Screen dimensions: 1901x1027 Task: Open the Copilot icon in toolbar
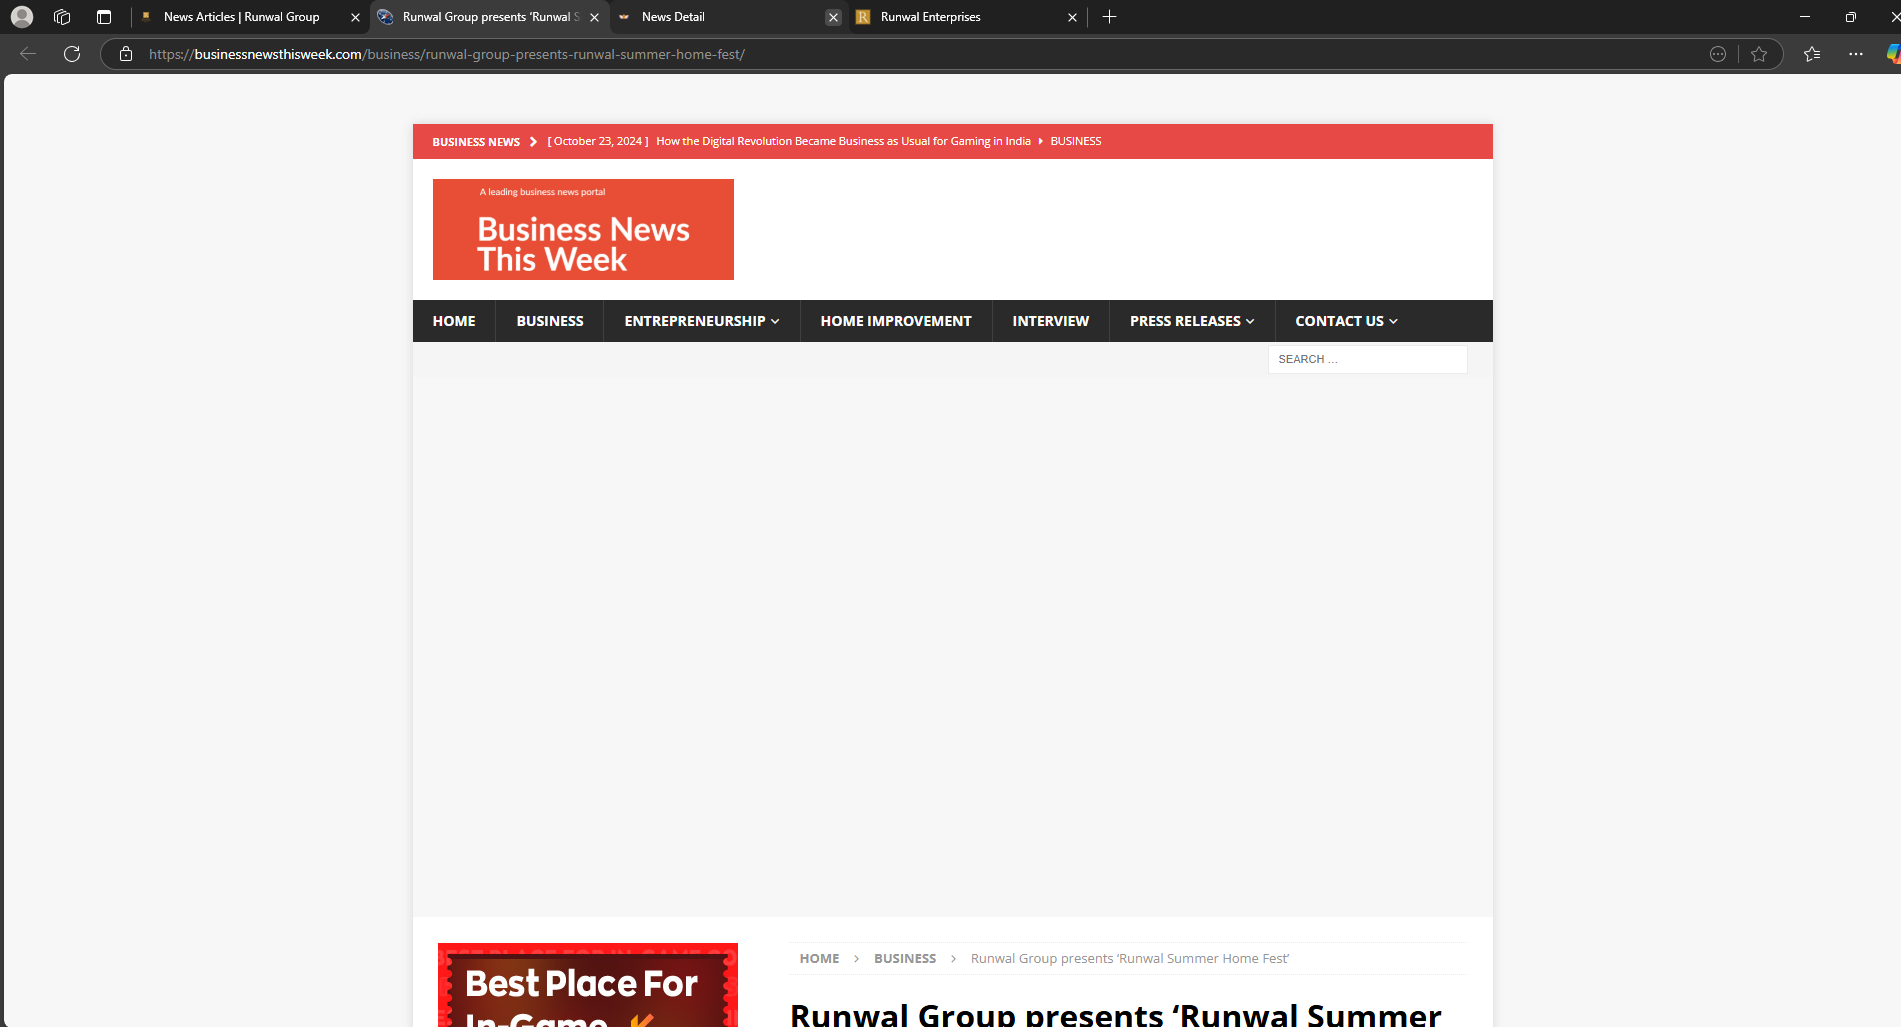coord(1891,54)
